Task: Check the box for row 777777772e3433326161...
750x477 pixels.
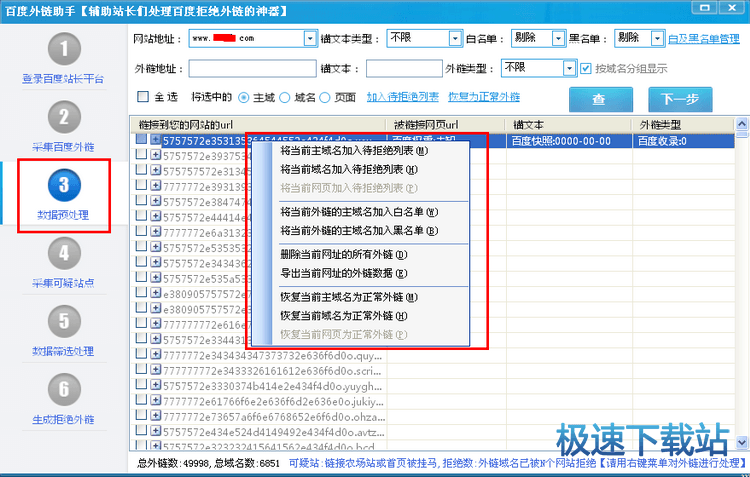Action: (141, 369)
